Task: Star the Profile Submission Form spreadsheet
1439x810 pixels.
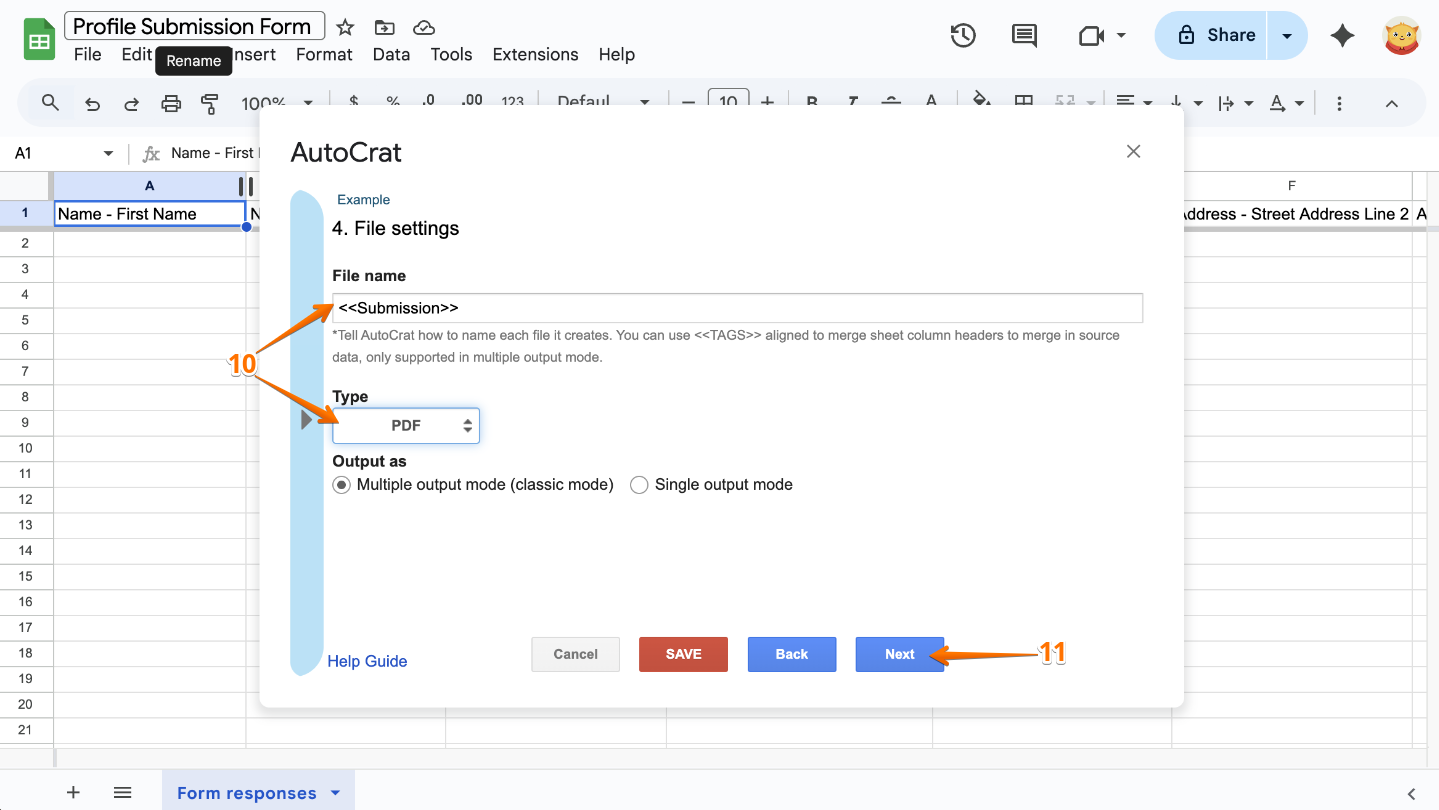Action: pyautogui.click(x=344, y=25)
